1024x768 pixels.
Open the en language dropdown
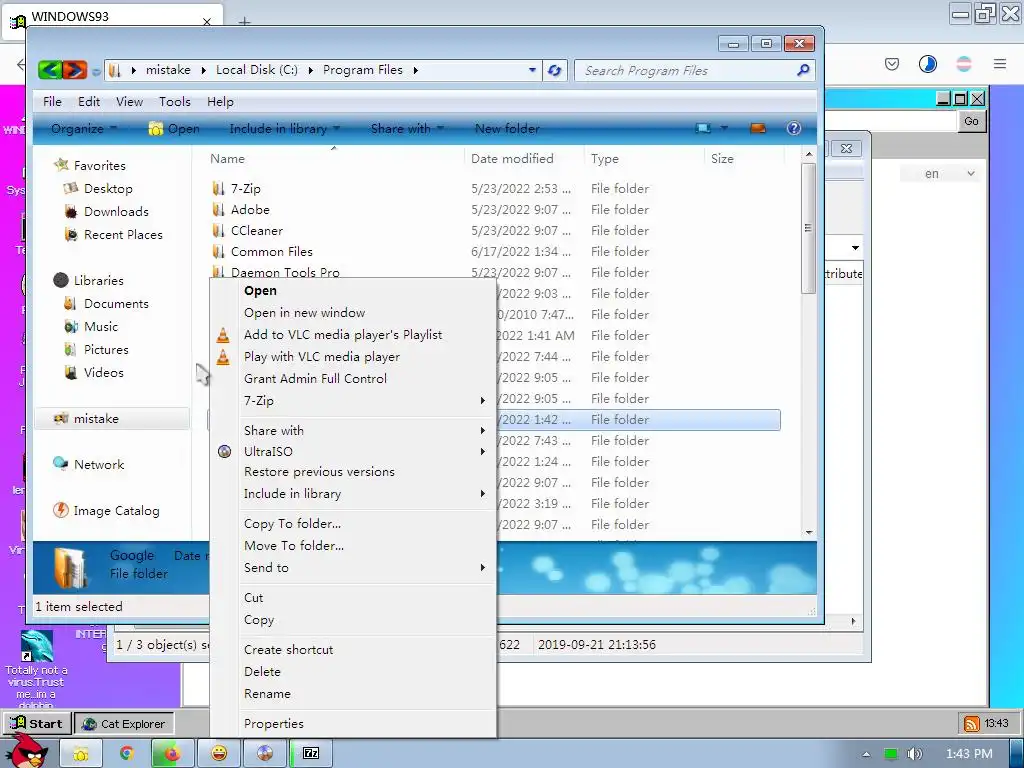(x=940, y=174)
